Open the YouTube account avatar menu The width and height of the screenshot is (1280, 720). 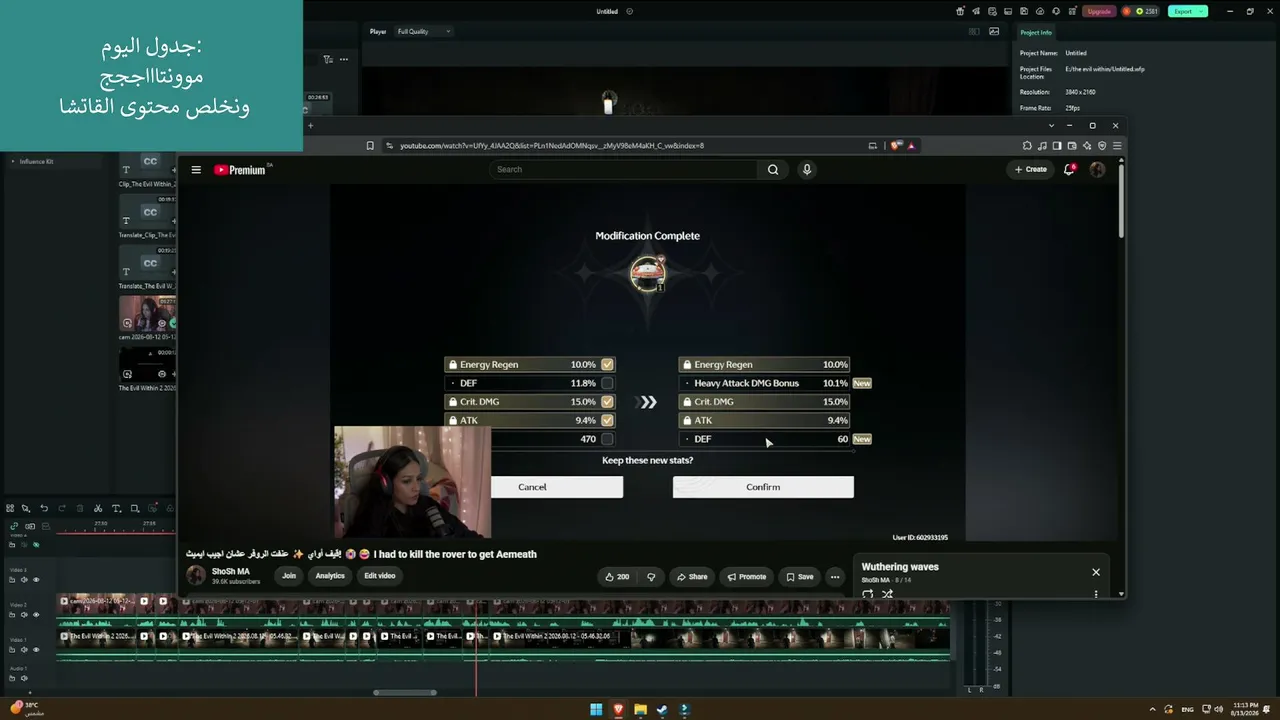pos(1097,170)
